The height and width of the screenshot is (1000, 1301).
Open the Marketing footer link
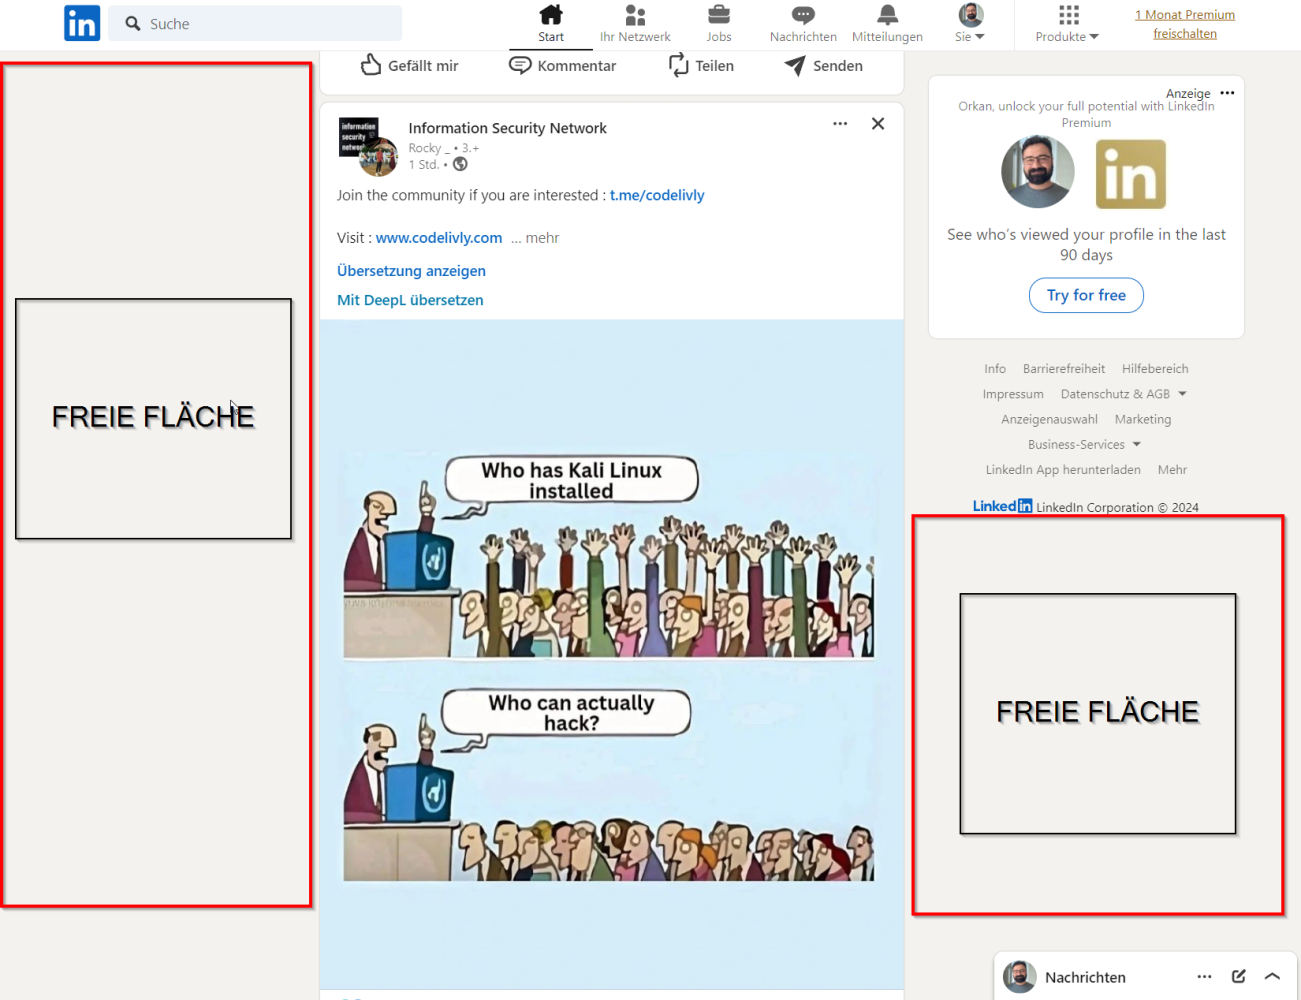coord(1143,419)
